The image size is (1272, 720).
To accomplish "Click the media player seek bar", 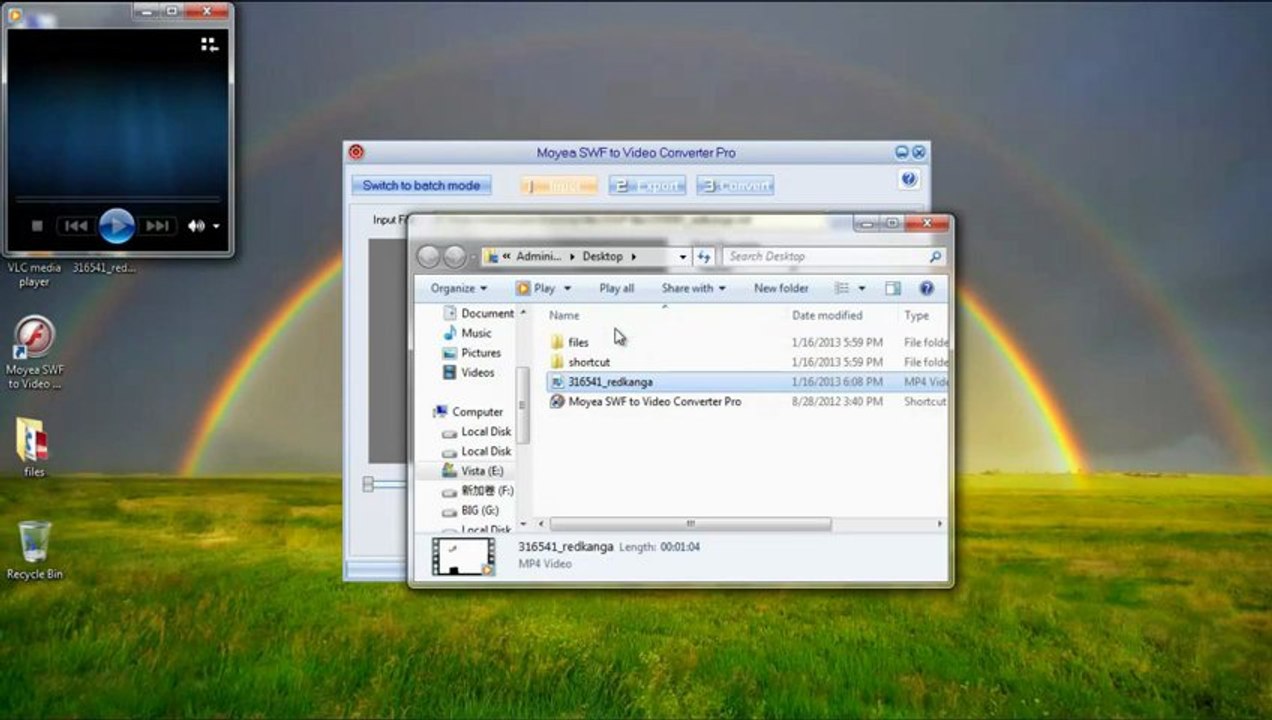I will 117,199.
